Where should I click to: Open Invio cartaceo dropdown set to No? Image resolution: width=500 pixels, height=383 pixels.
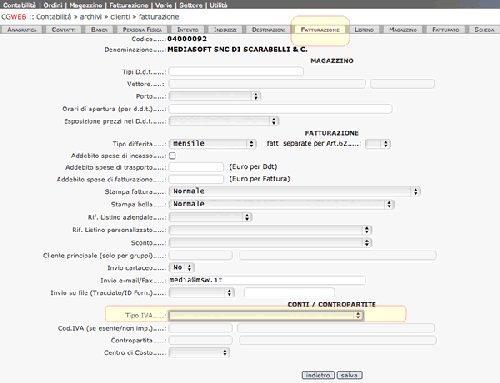click(182, 268)
